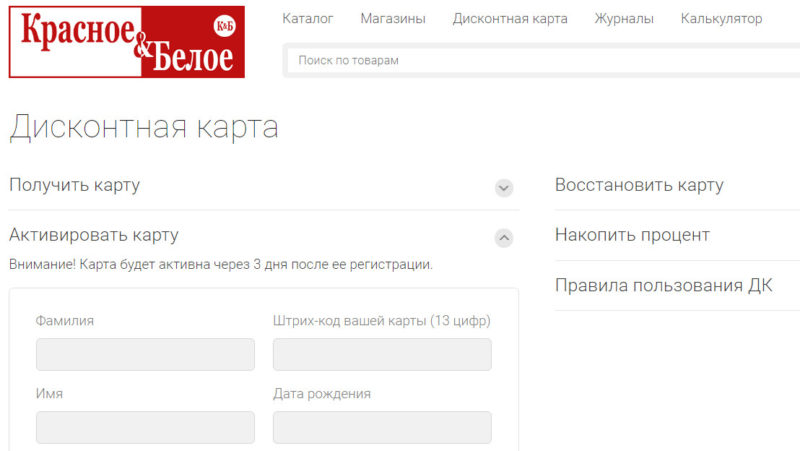The image size is (800, 451).
Task: Open the Накопить процент section
Action: pos(632,235)
